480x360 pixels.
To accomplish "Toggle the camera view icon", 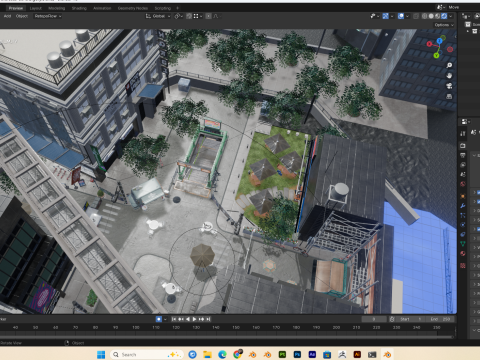I will click(x=449, y=86).
